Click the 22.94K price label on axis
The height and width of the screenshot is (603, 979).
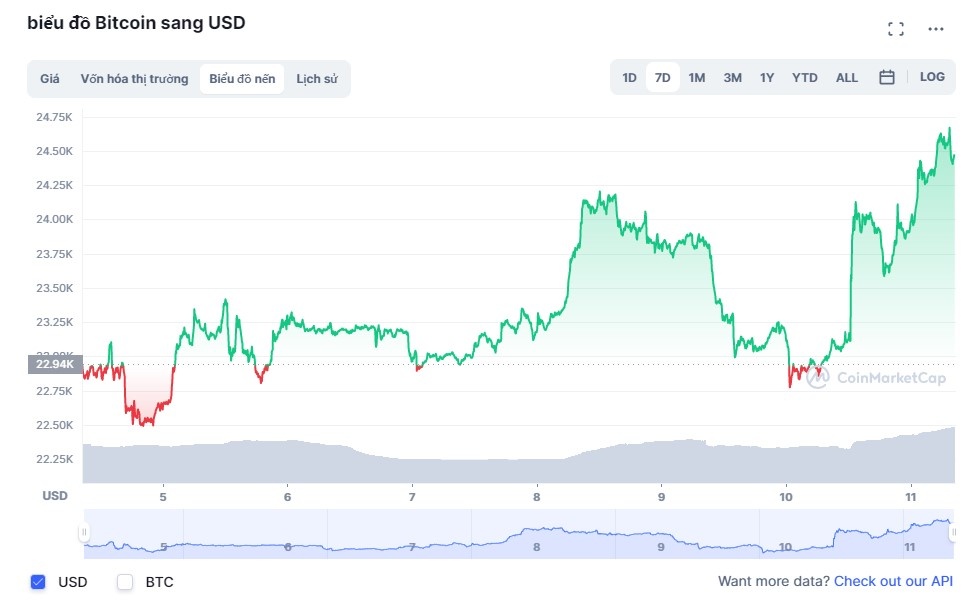pyautogui.click(x=55, y=364)
